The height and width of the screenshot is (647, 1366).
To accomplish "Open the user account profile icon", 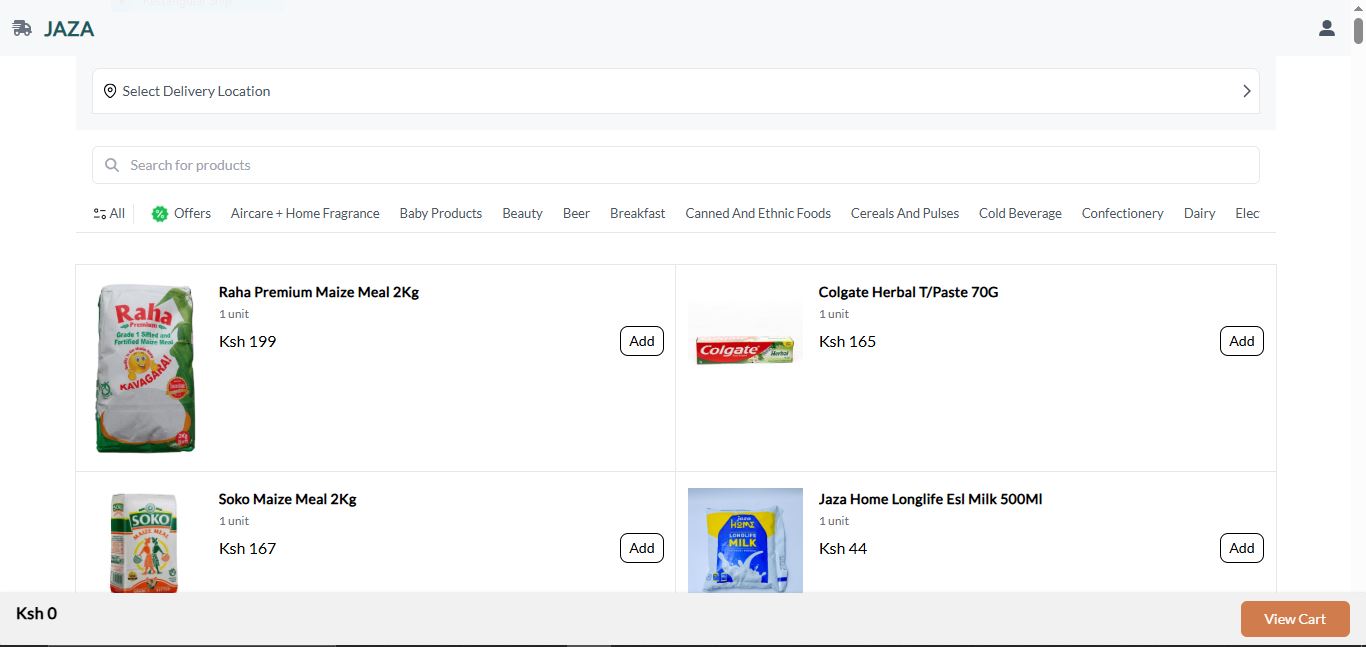I will (1326, 29).
